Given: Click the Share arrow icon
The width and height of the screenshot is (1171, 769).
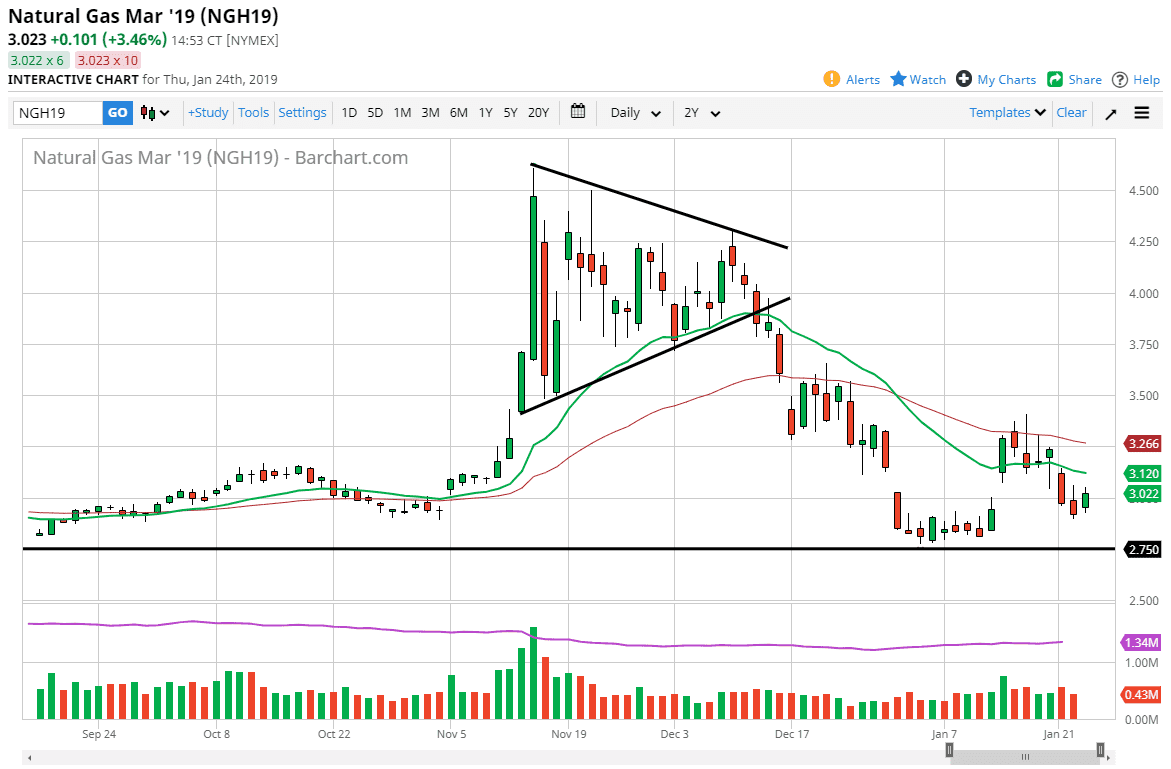Looking at the screenshot, I should (1055, 79).
